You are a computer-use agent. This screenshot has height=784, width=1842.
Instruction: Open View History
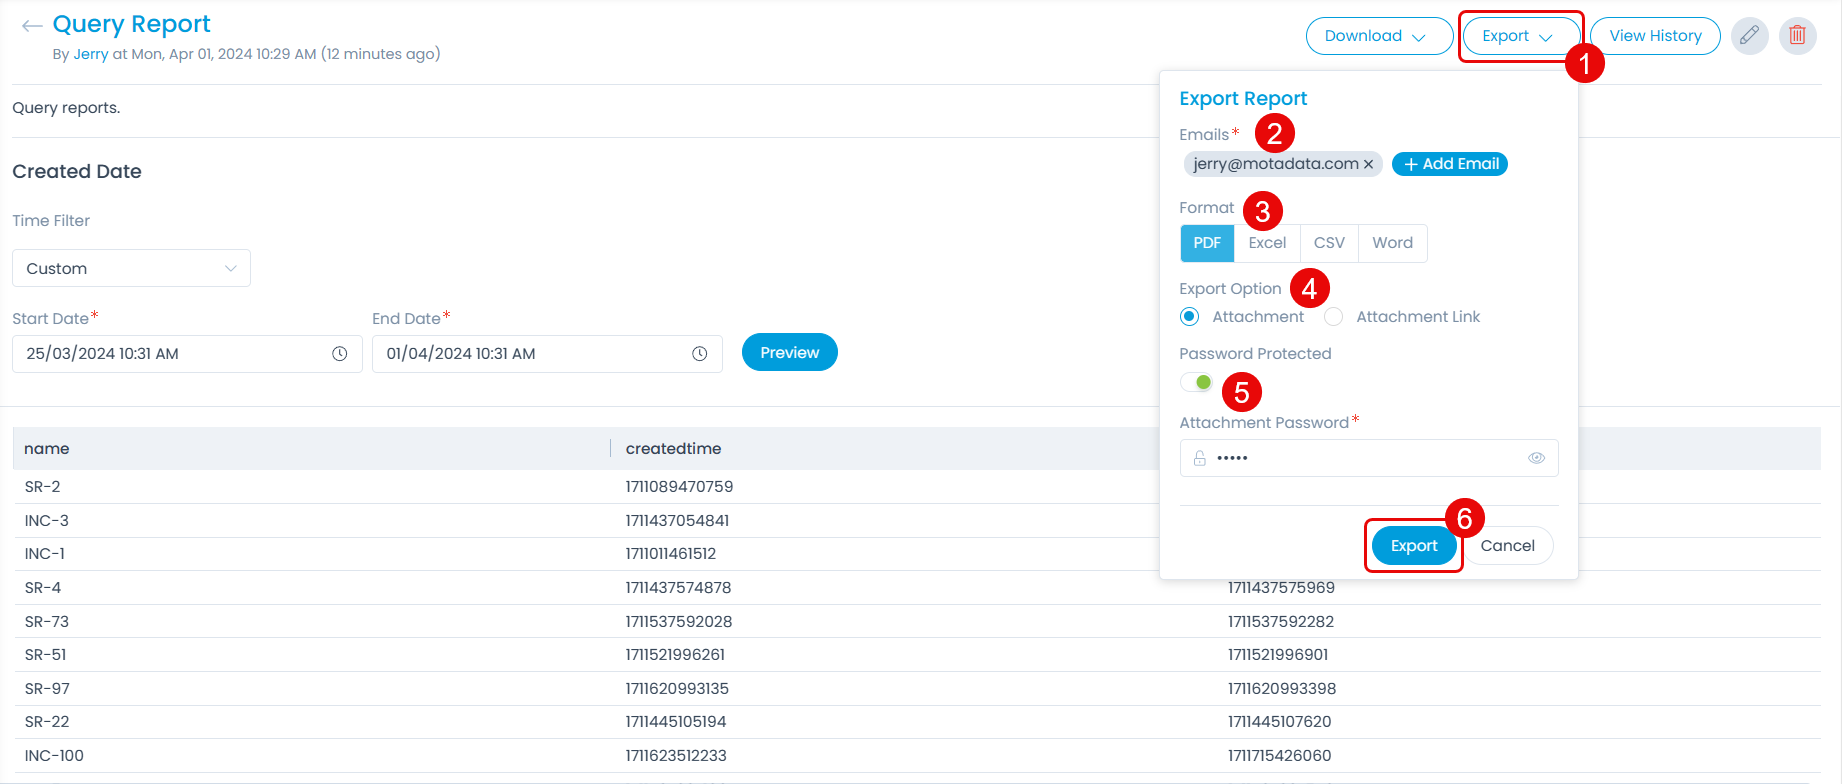1655,36
